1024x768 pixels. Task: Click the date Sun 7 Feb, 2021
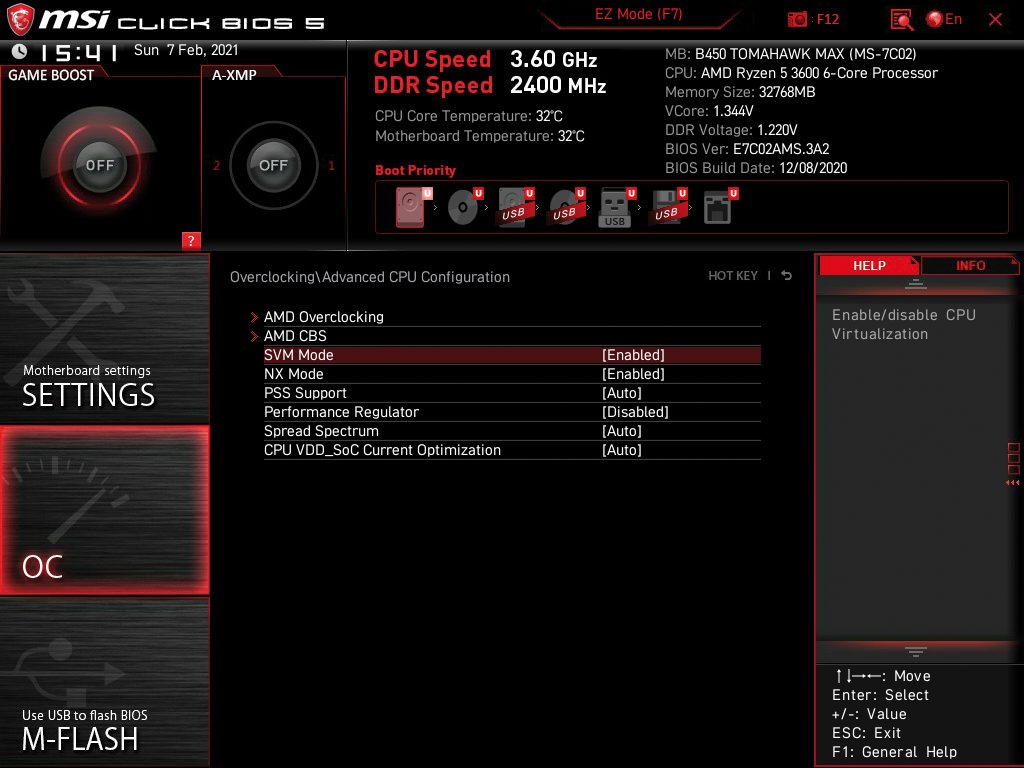(x=186, y=50)
